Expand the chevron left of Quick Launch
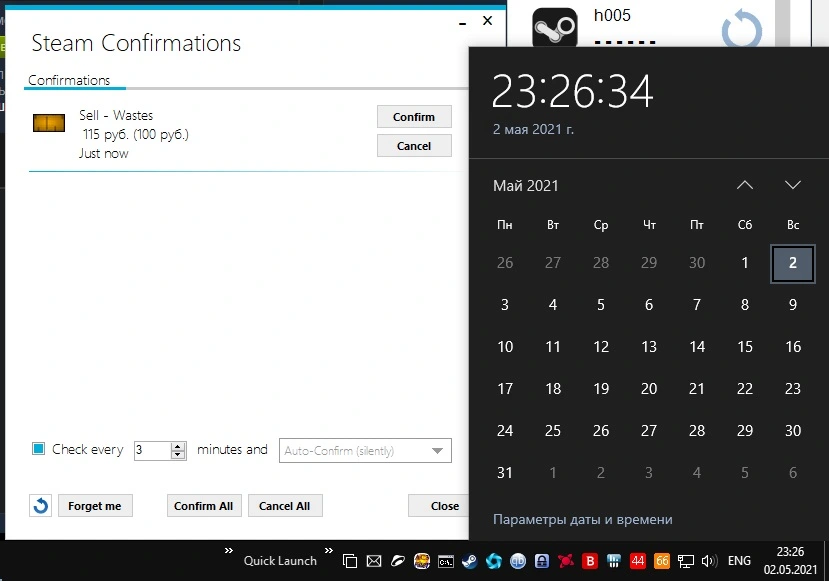 [228, 551]
